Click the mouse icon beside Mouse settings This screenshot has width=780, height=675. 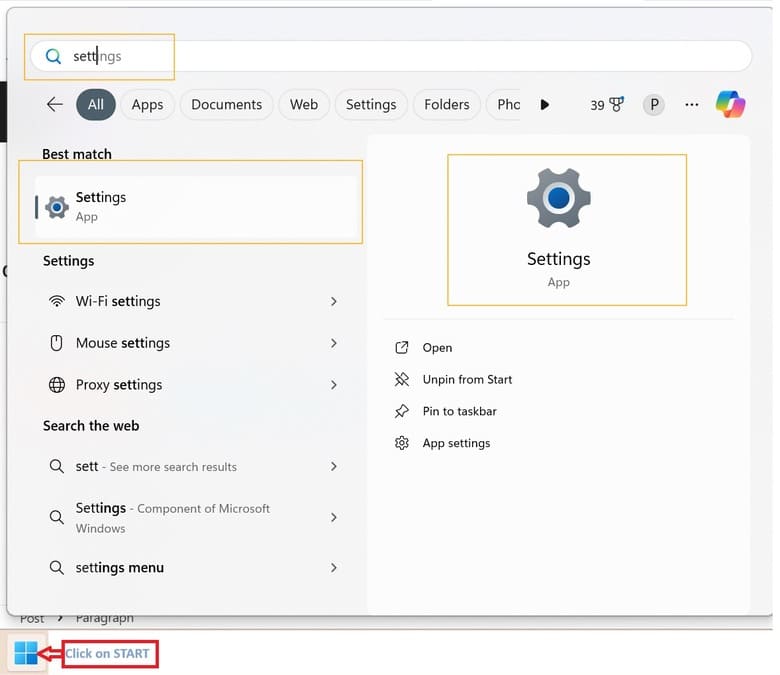[57, 343]
